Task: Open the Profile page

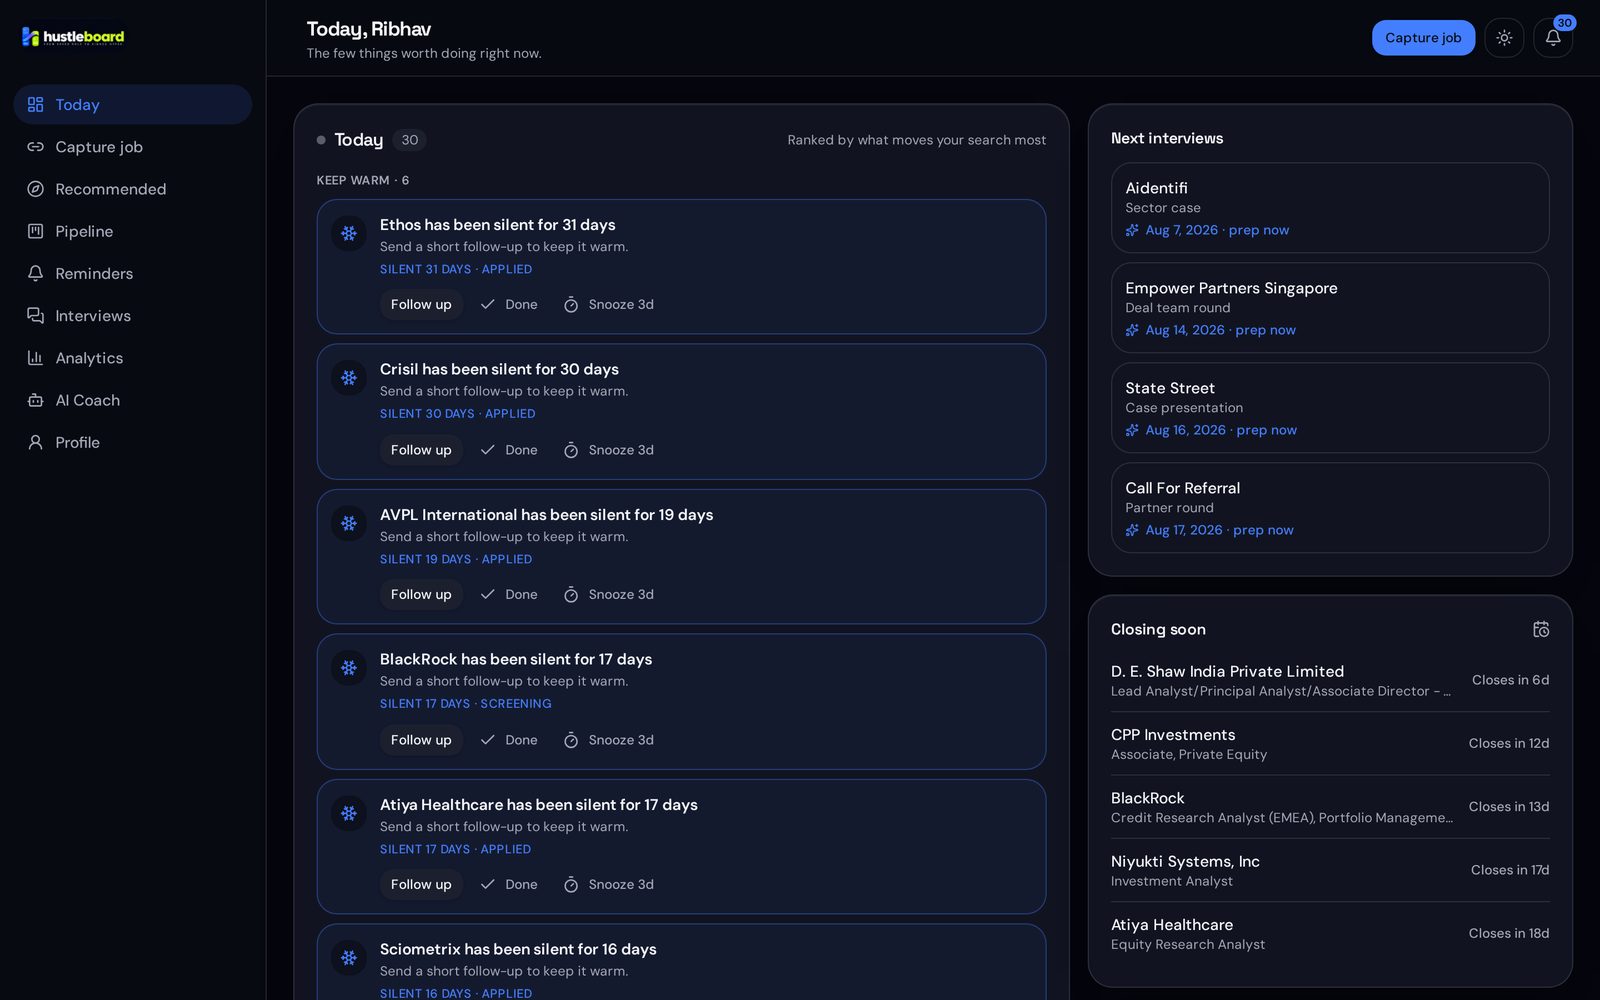Action: (132, 442)
